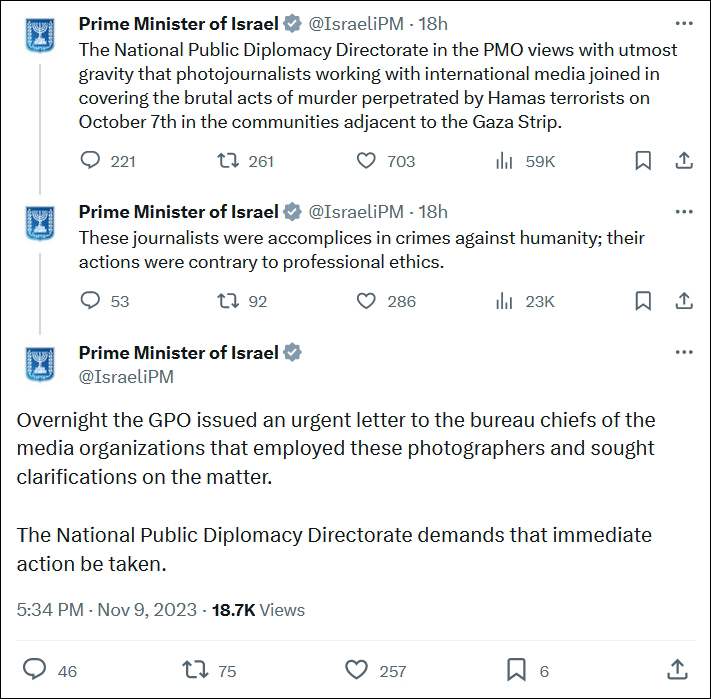Viewport: 711px width, 699px height.
Task: Open more options for the main tweet
Action: pos(684,353)
